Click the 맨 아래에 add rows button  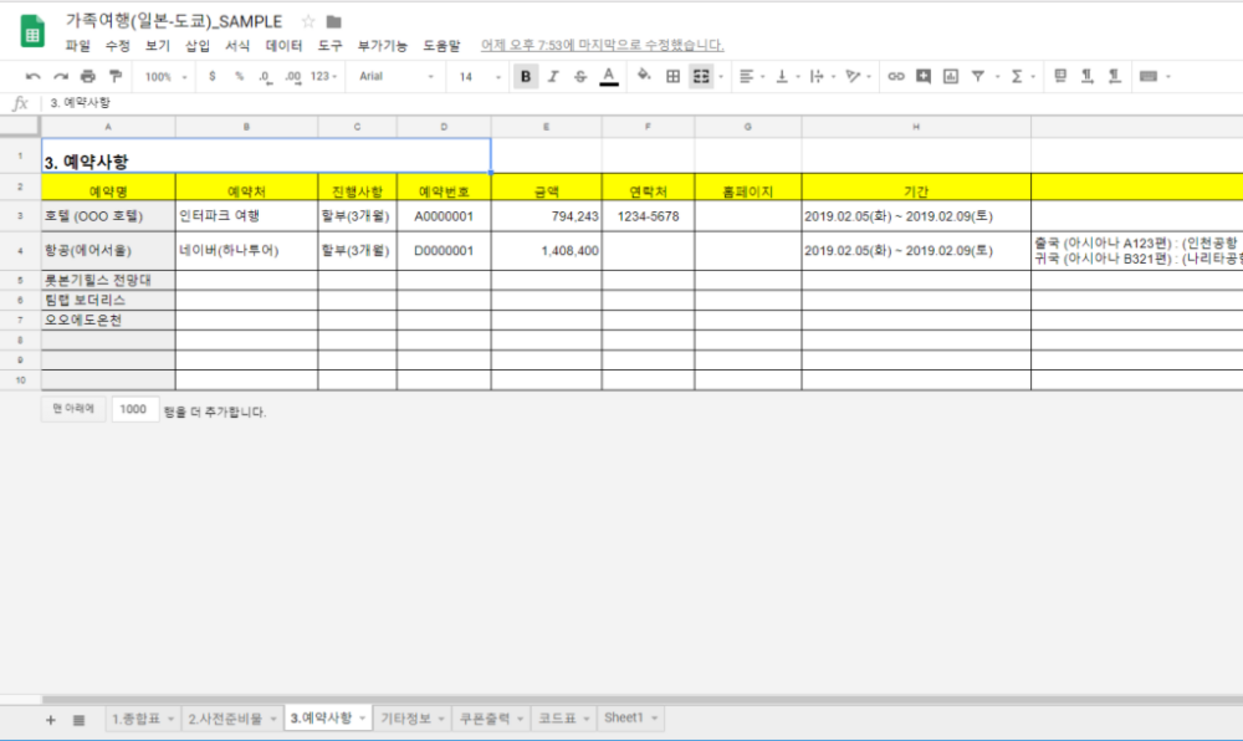coord(73,409)
